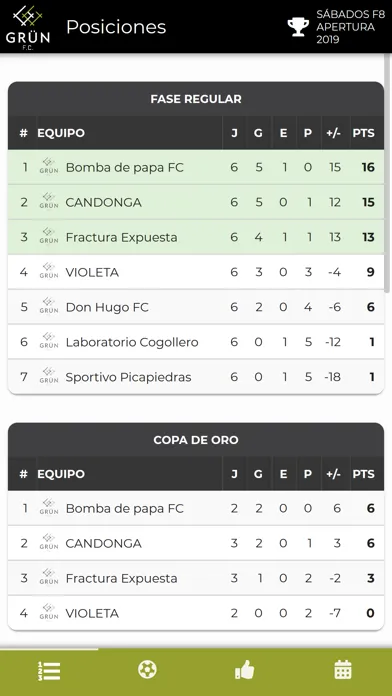
Task: Tap Bomba de papa FC team crest in Fase Regular
Action: (49, 167)
